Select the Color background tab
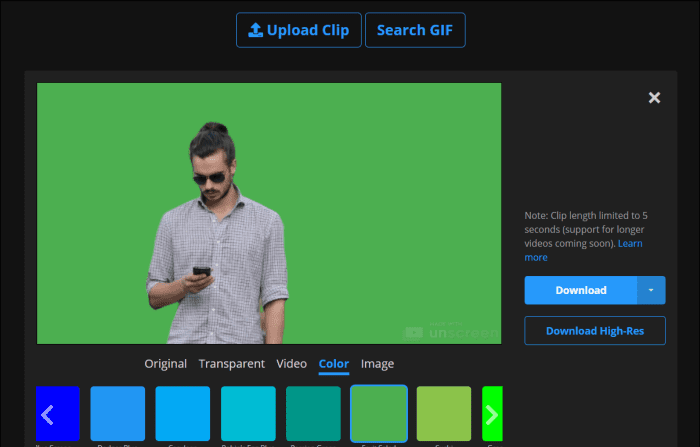 click(333, 363)
